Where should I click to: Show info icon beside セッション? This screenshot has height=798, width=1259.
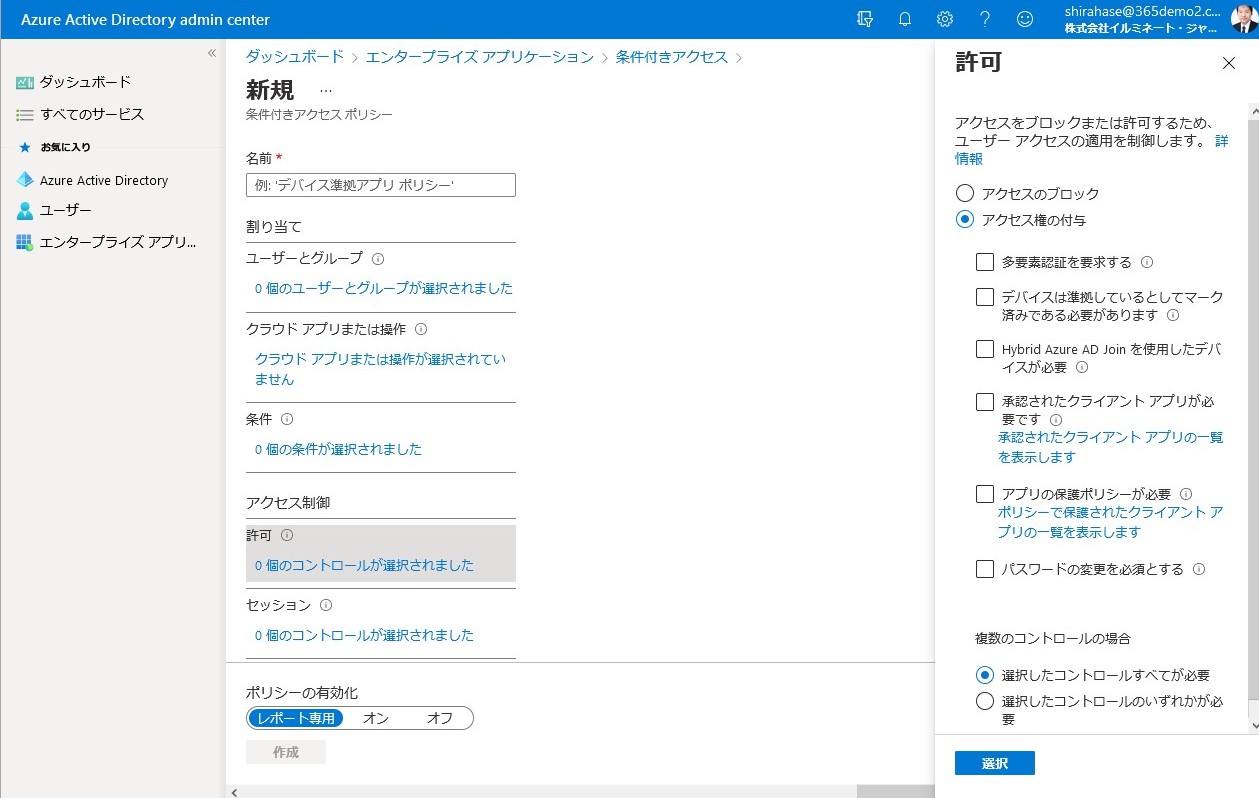coord(326,606)
